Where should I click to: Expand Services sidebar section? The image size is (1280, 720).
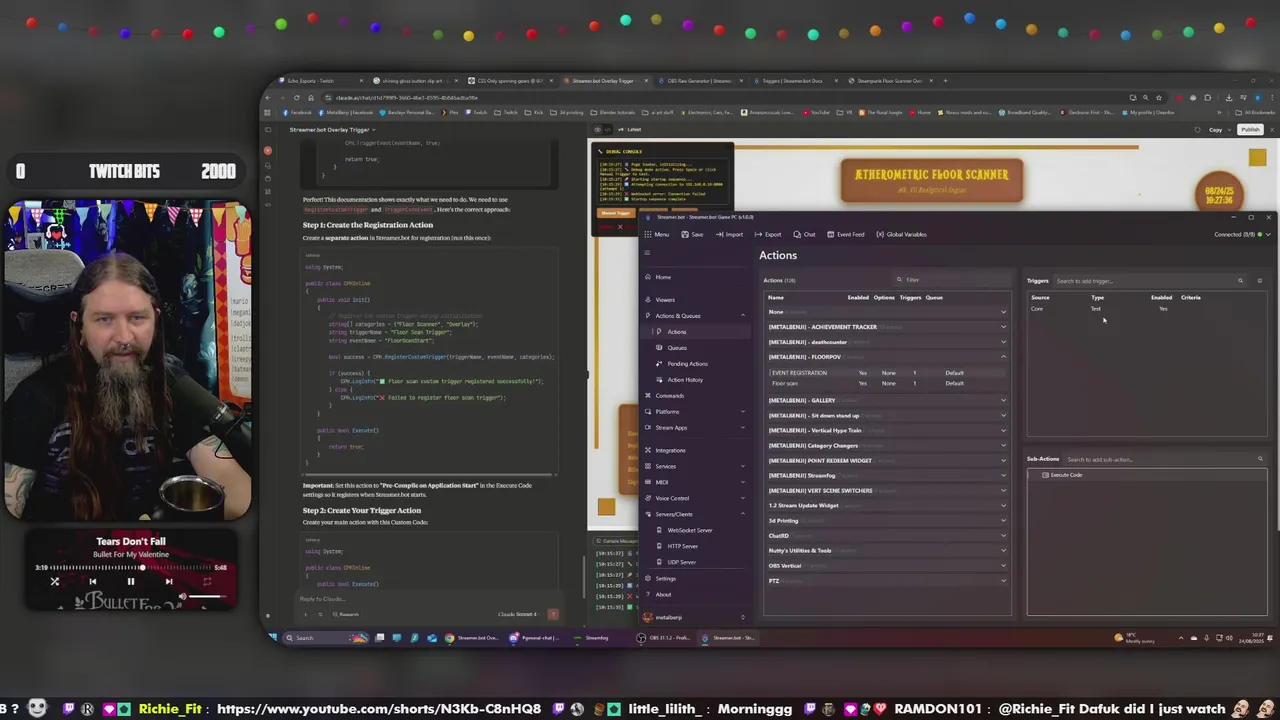click(742, 466)
